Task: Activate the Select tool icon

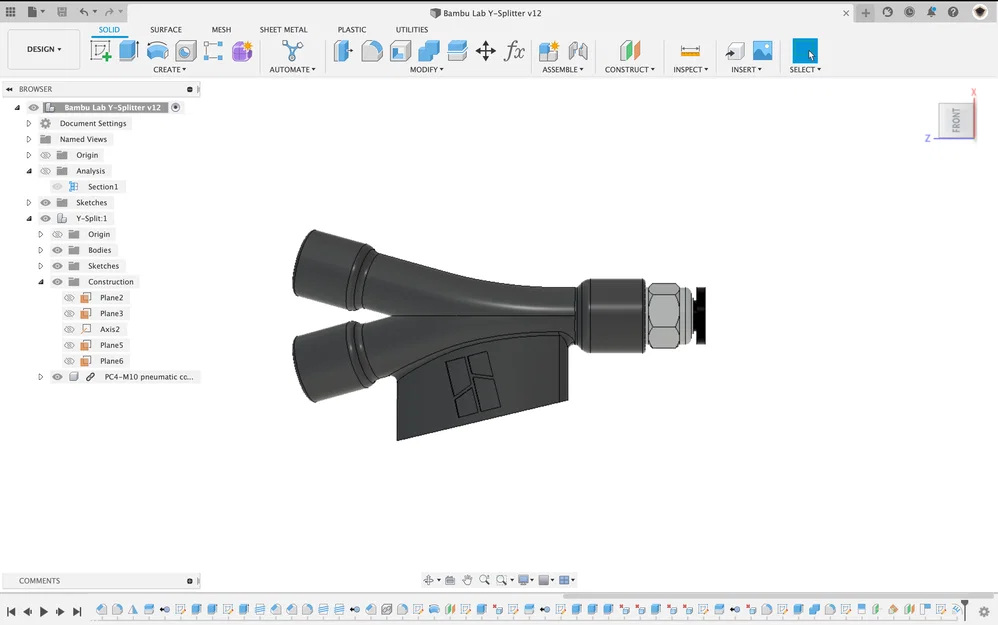Action: 805,51
